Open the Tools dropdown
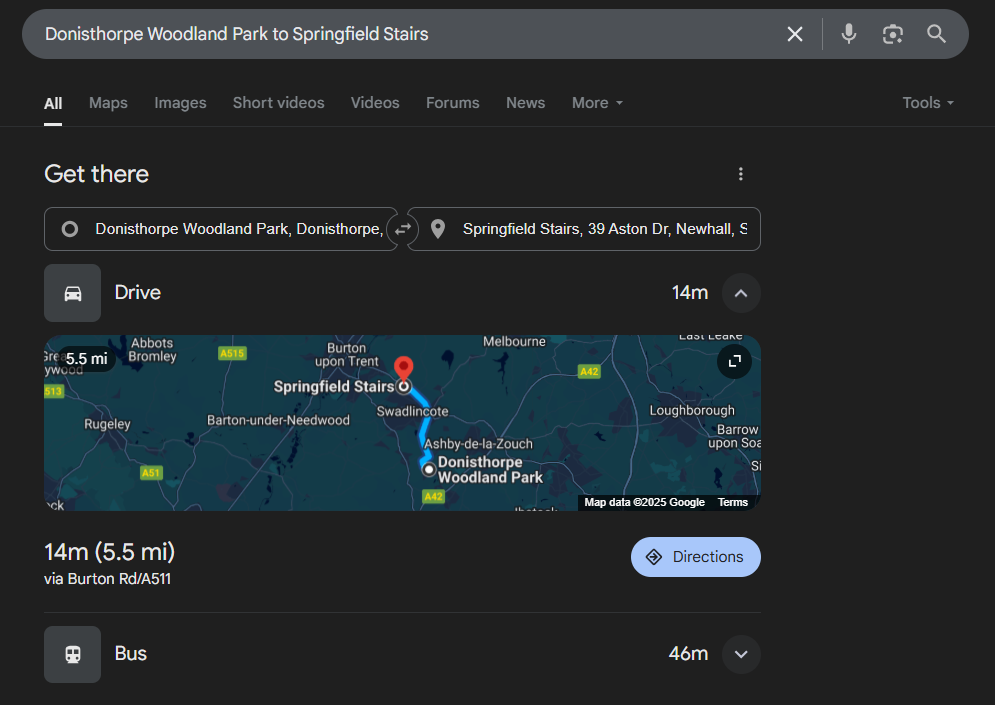Image resolution: width=995 pixels, height=705 pixels. tap(928, 103)
